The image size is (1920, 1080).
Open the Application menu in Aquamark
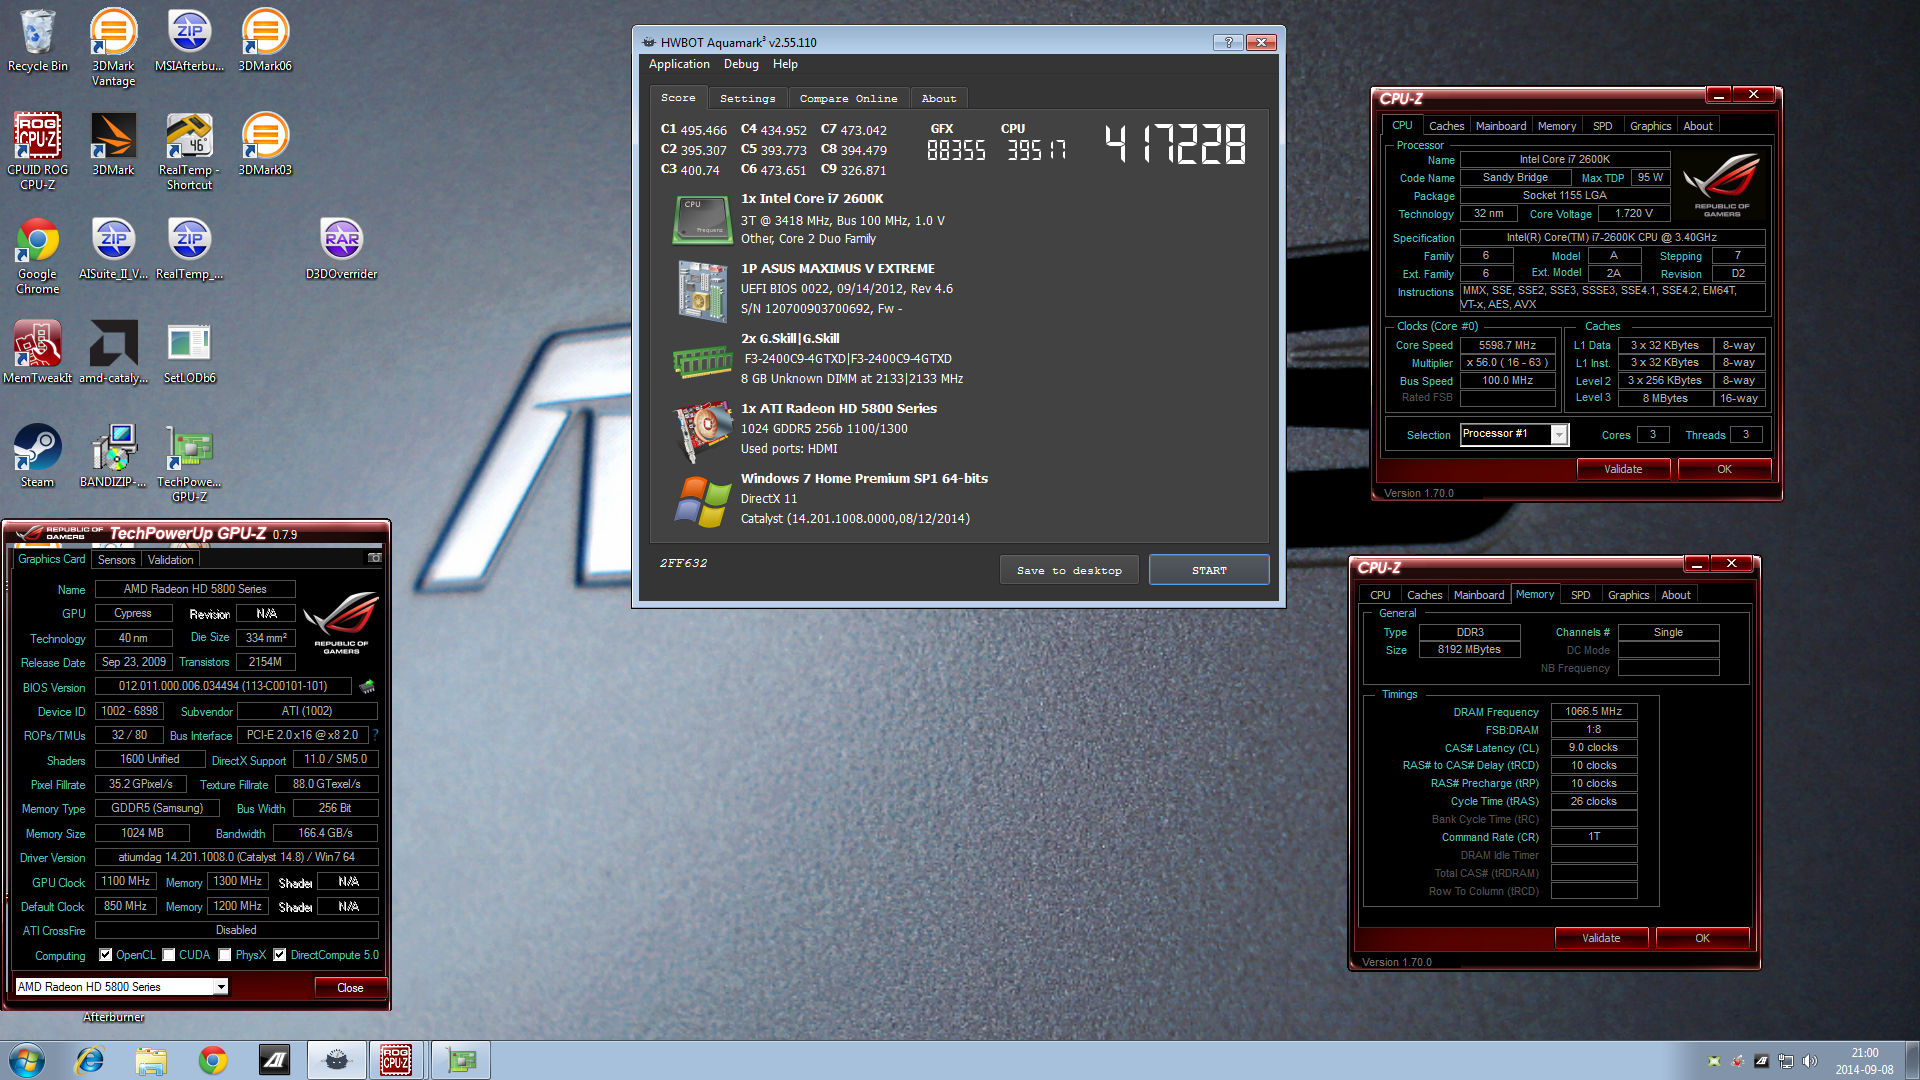679,64
